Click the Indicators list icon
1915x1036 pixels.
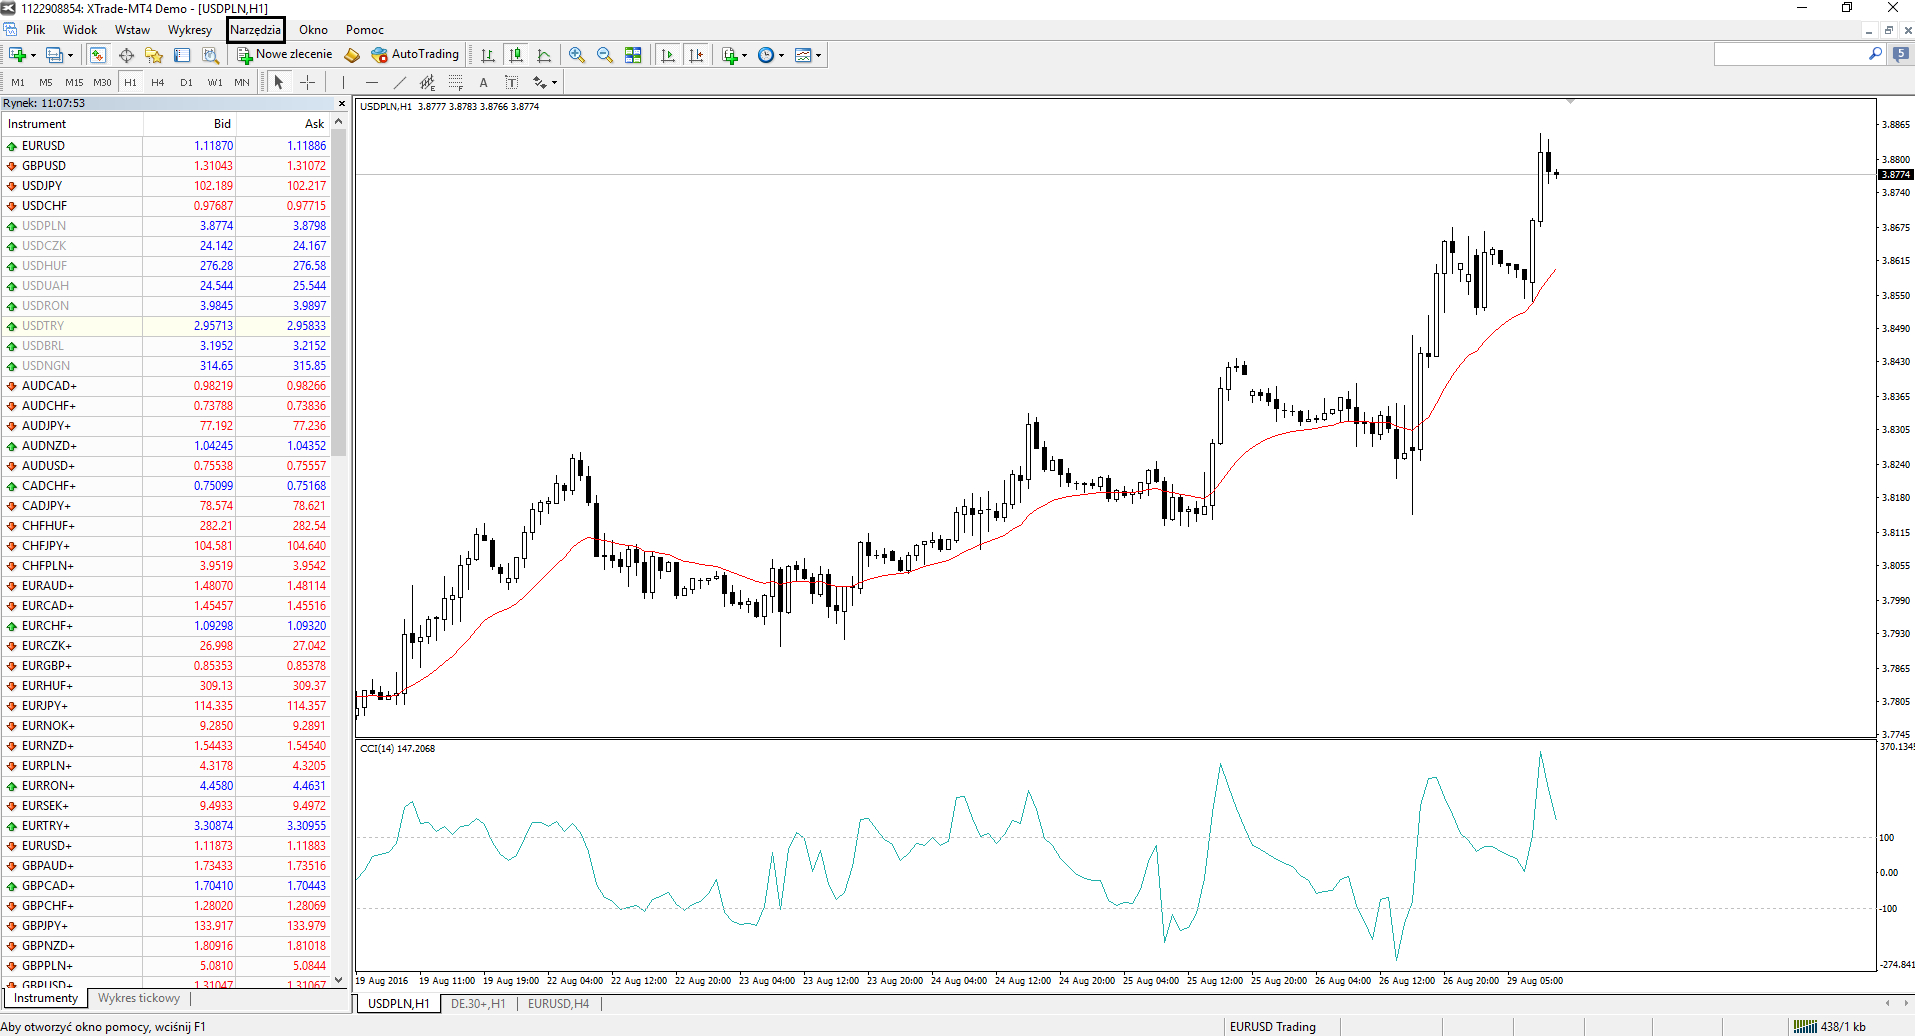730,55
